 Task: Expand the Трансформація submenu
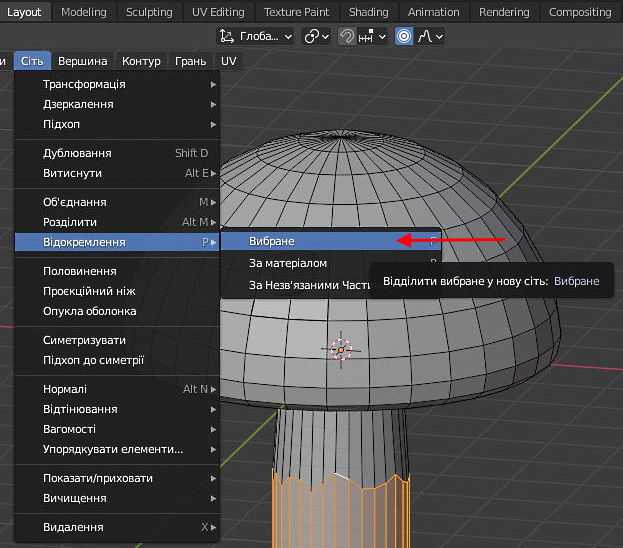coord(117,84)
